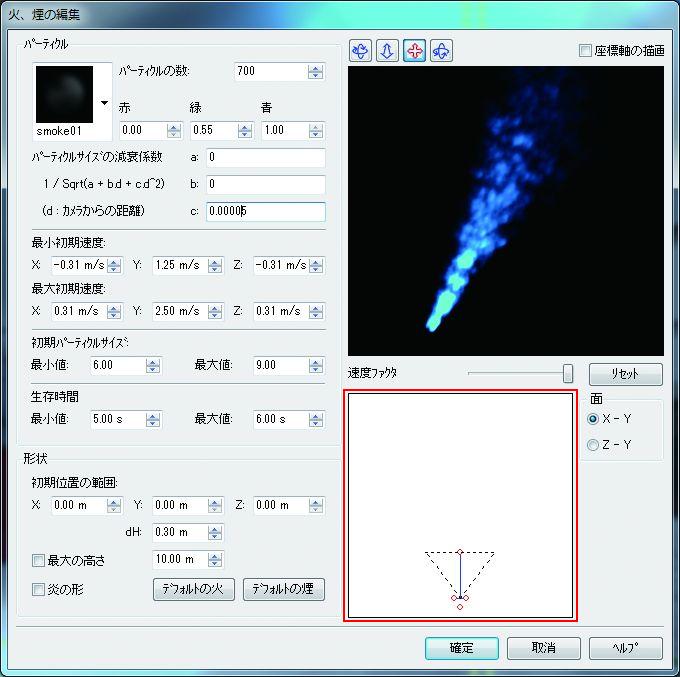The height and width of the screenshot is (677, 680).
Task: Click the 赤 color spinner arrows
Action: [174, 131]
